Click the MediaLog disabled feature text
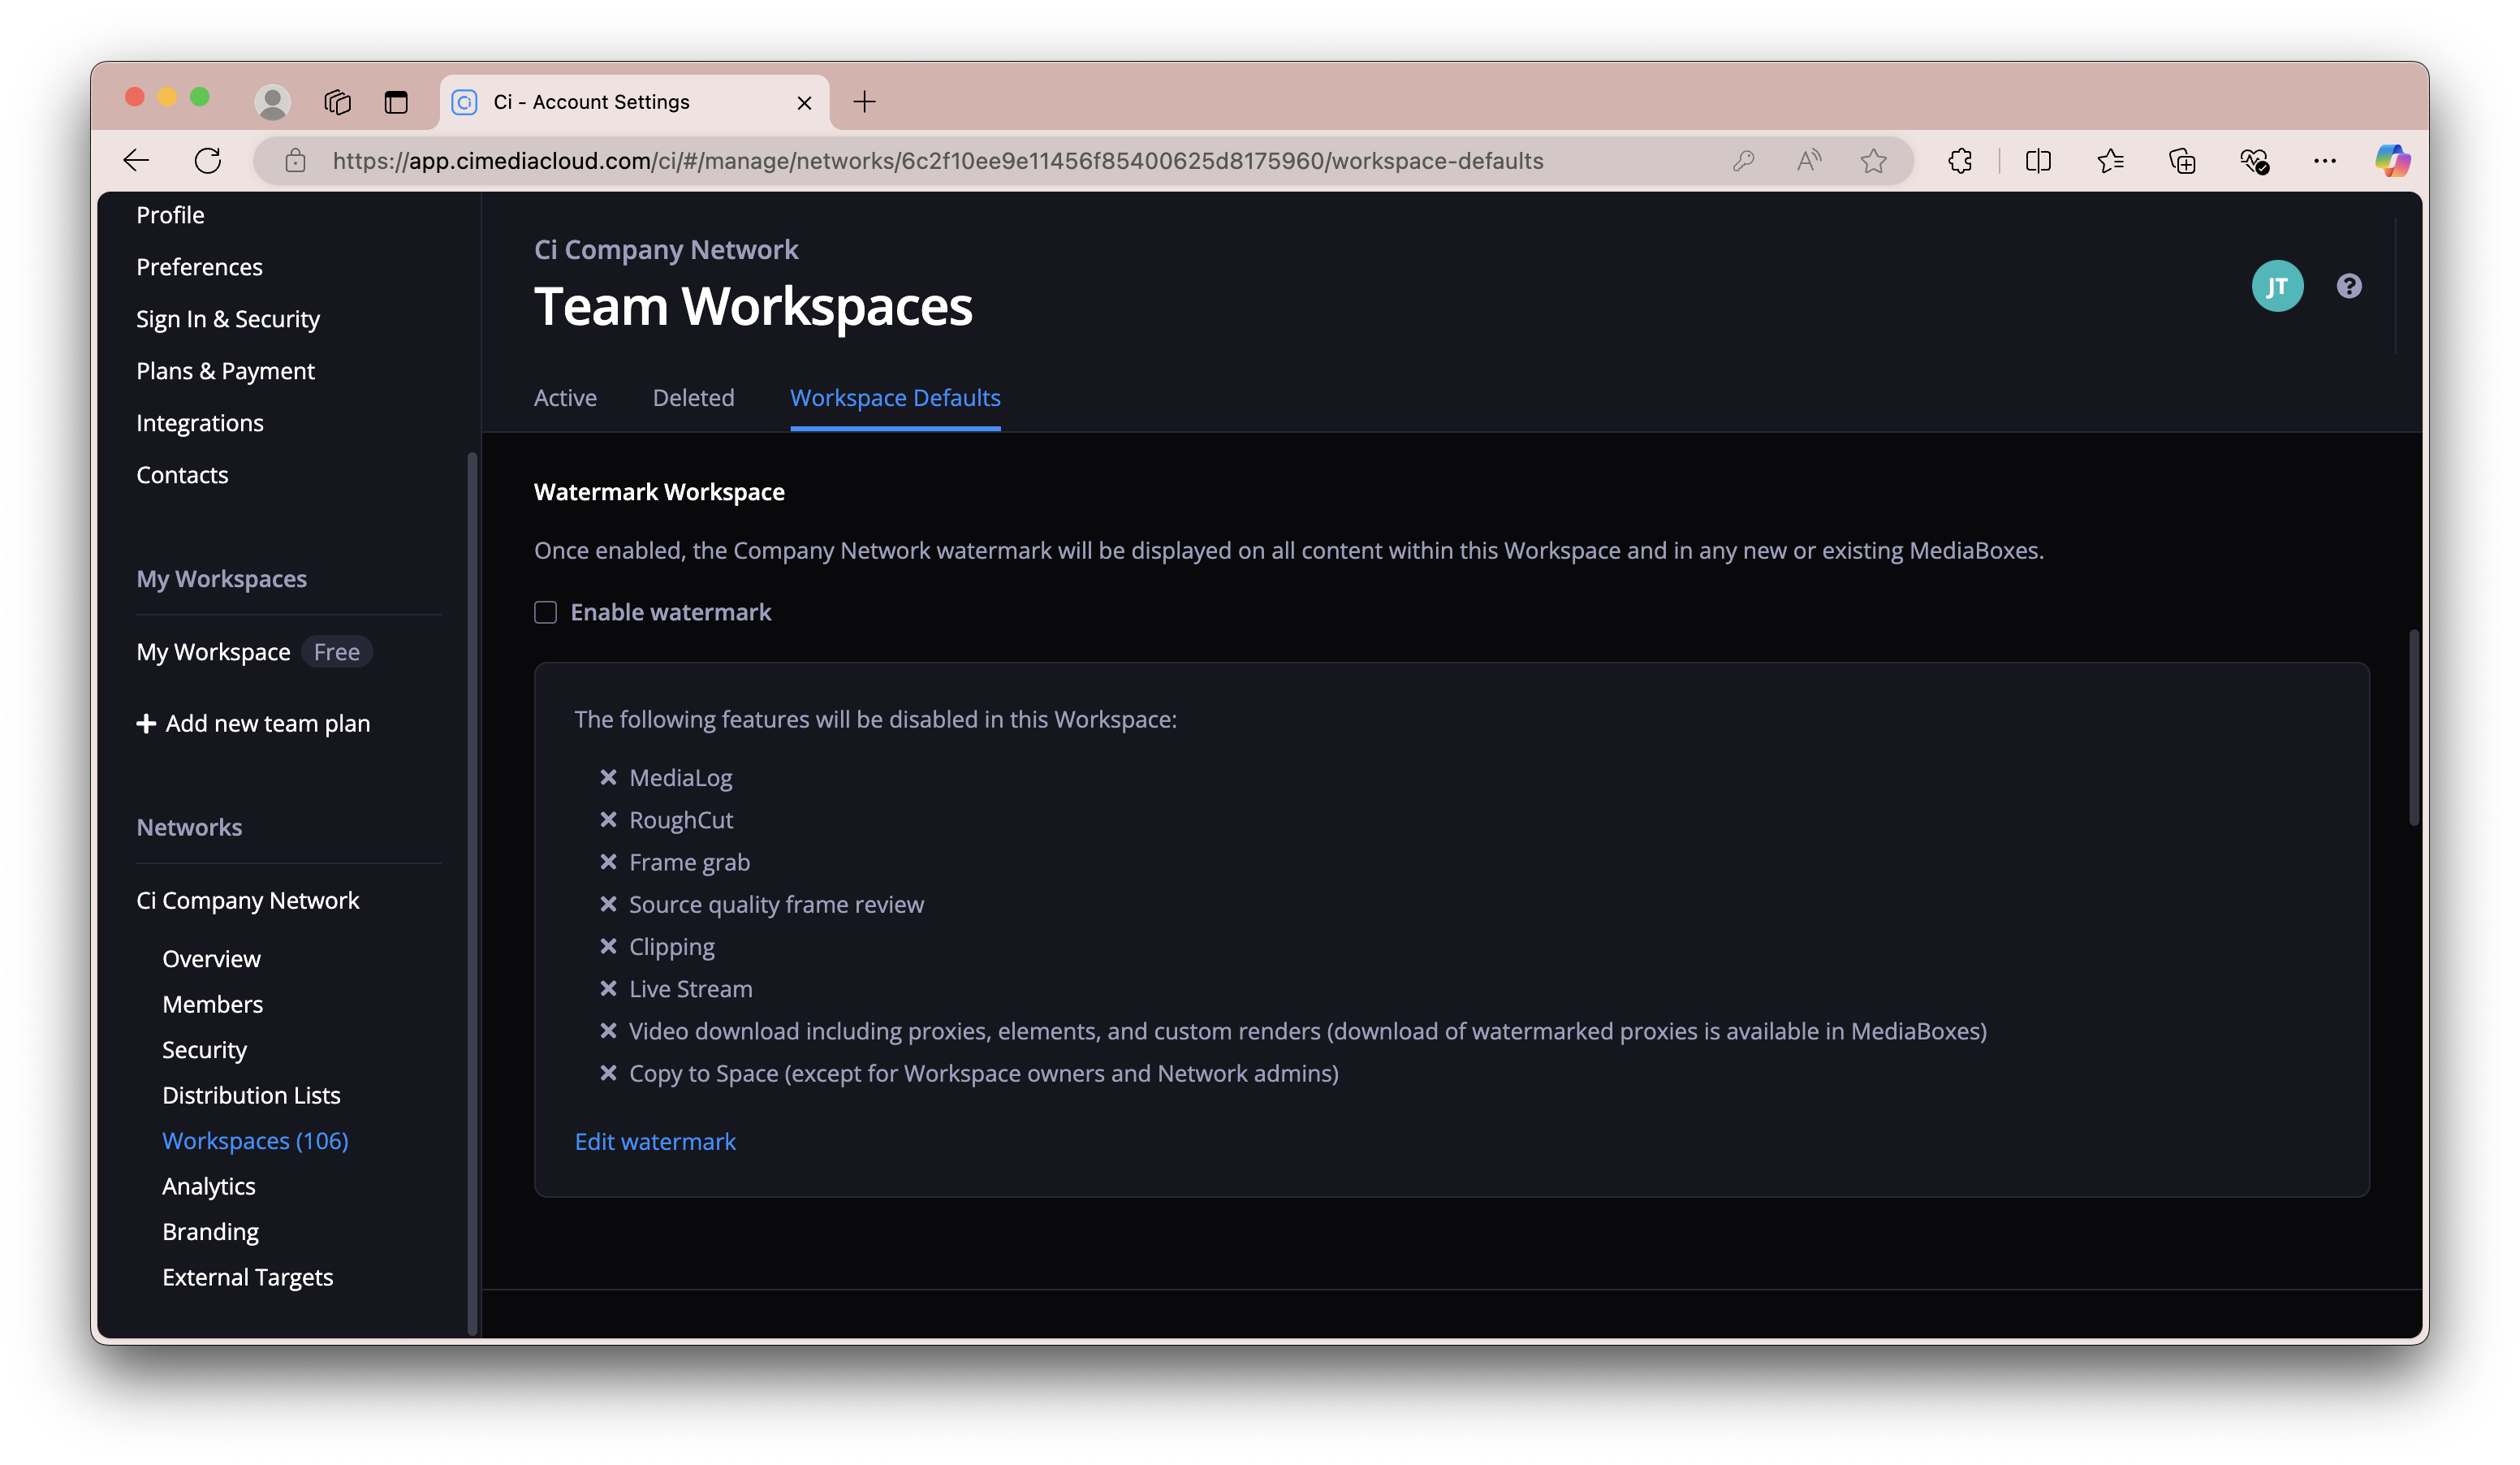The height and width of the screenshot is (1465, 2520). [680, 778]
